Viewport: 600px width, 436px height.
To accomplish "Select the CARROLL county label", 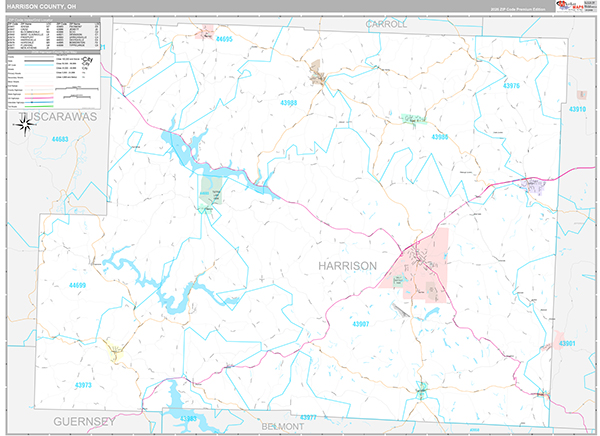I will 386,24.
